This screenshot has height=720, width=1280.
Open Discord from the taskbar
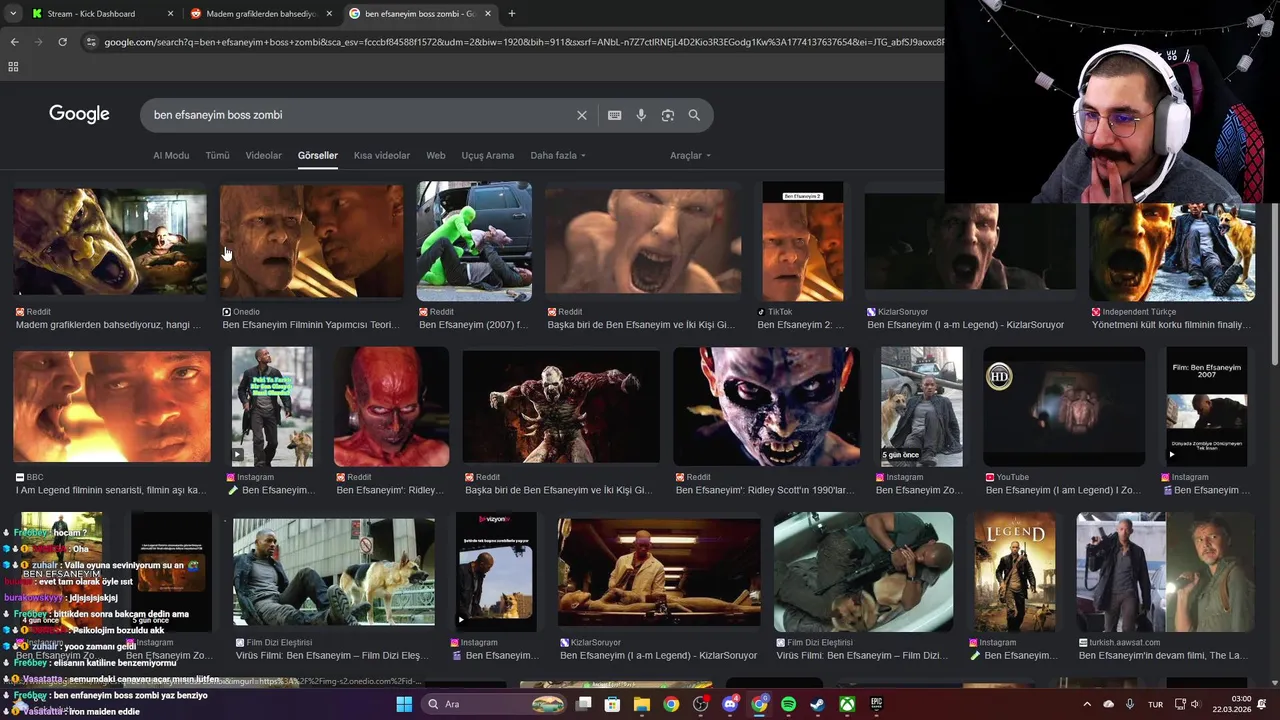click(730, 704)
